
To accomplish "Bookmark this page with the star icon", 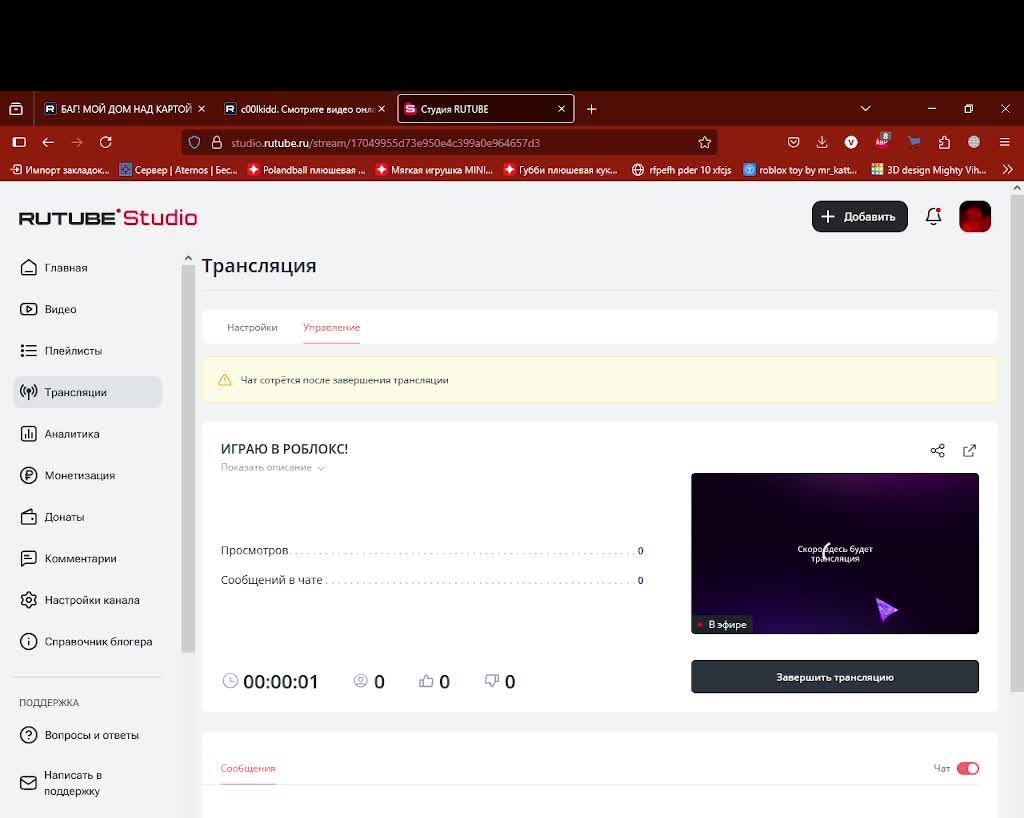I will [704, 142].
